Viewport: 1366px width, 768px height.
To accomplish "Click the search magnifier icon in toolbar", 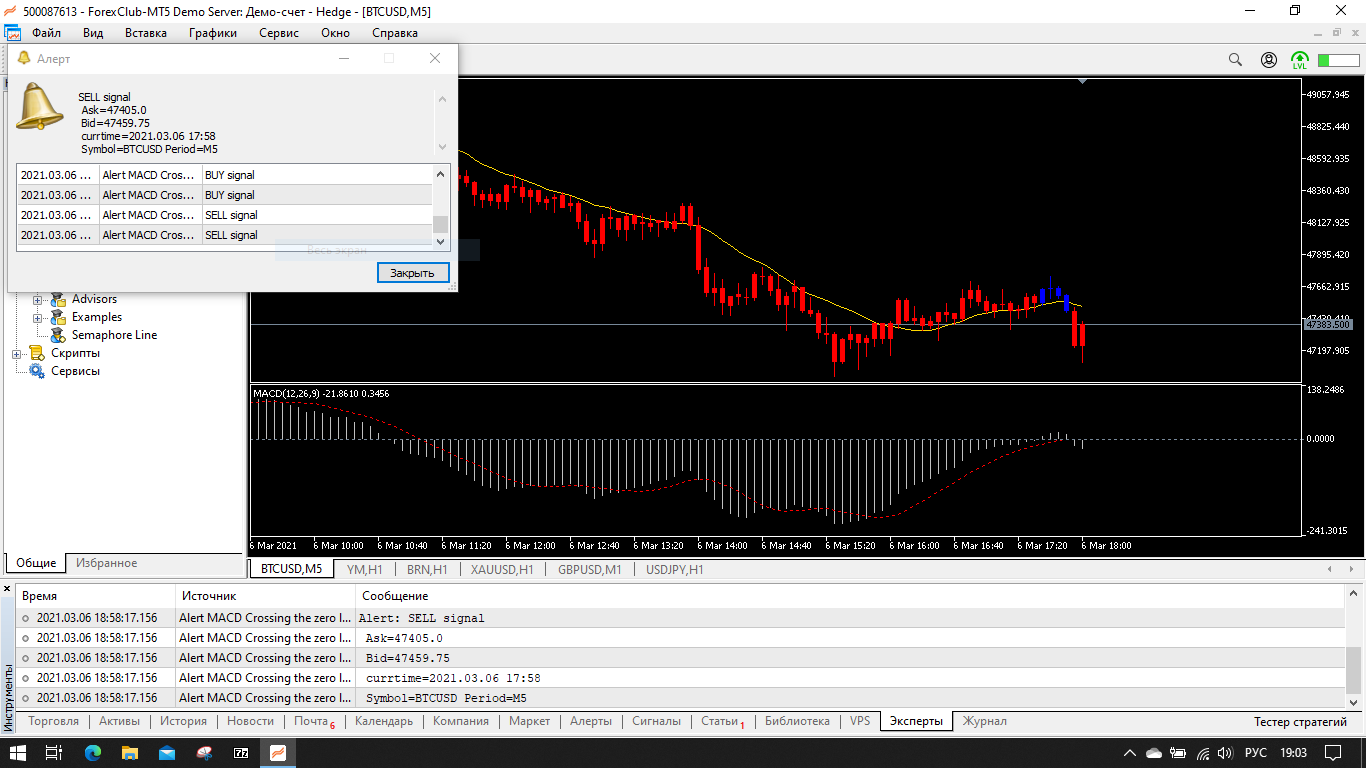I will tap(1235, 60).
